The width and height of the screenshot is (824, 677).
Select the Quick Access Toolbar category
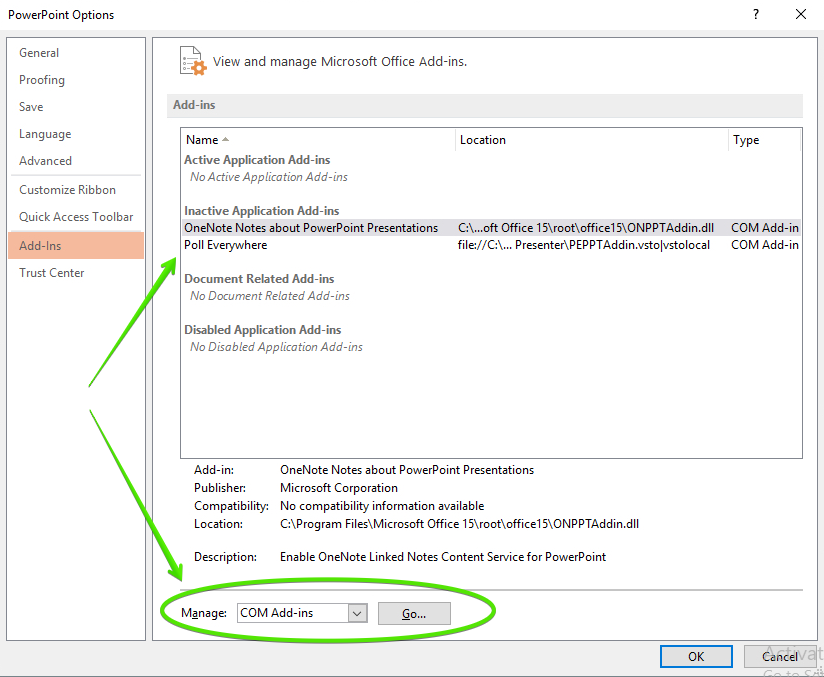(76, 217)
